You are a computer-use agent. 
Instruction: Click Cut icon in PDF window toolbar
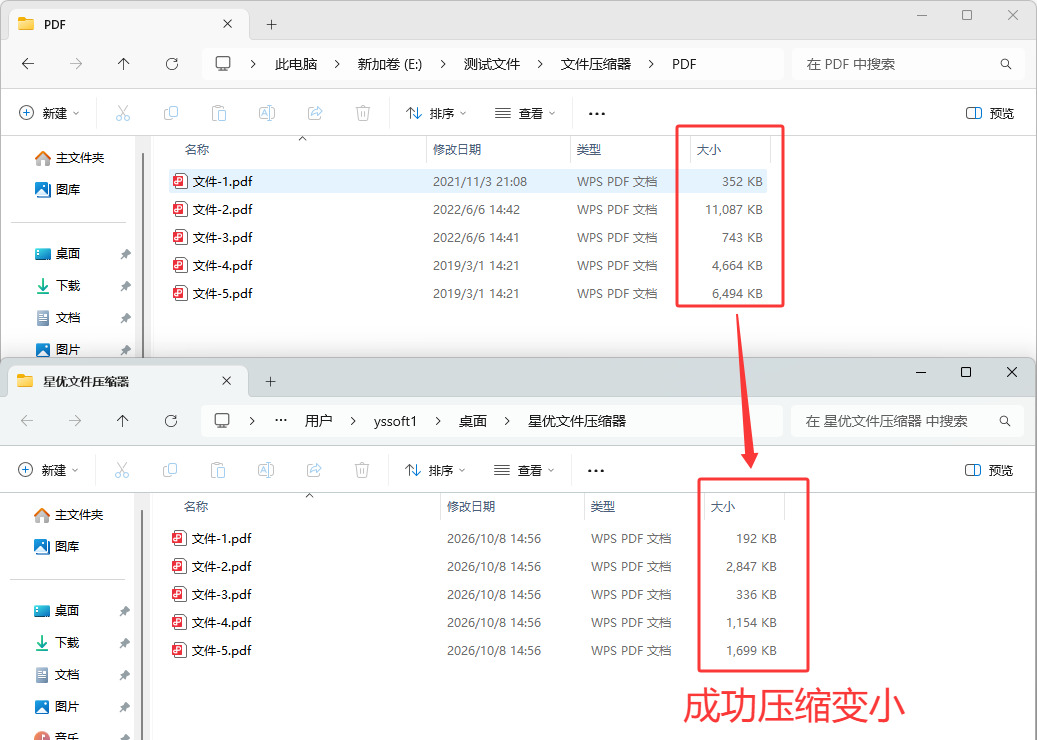coord(123,113)
